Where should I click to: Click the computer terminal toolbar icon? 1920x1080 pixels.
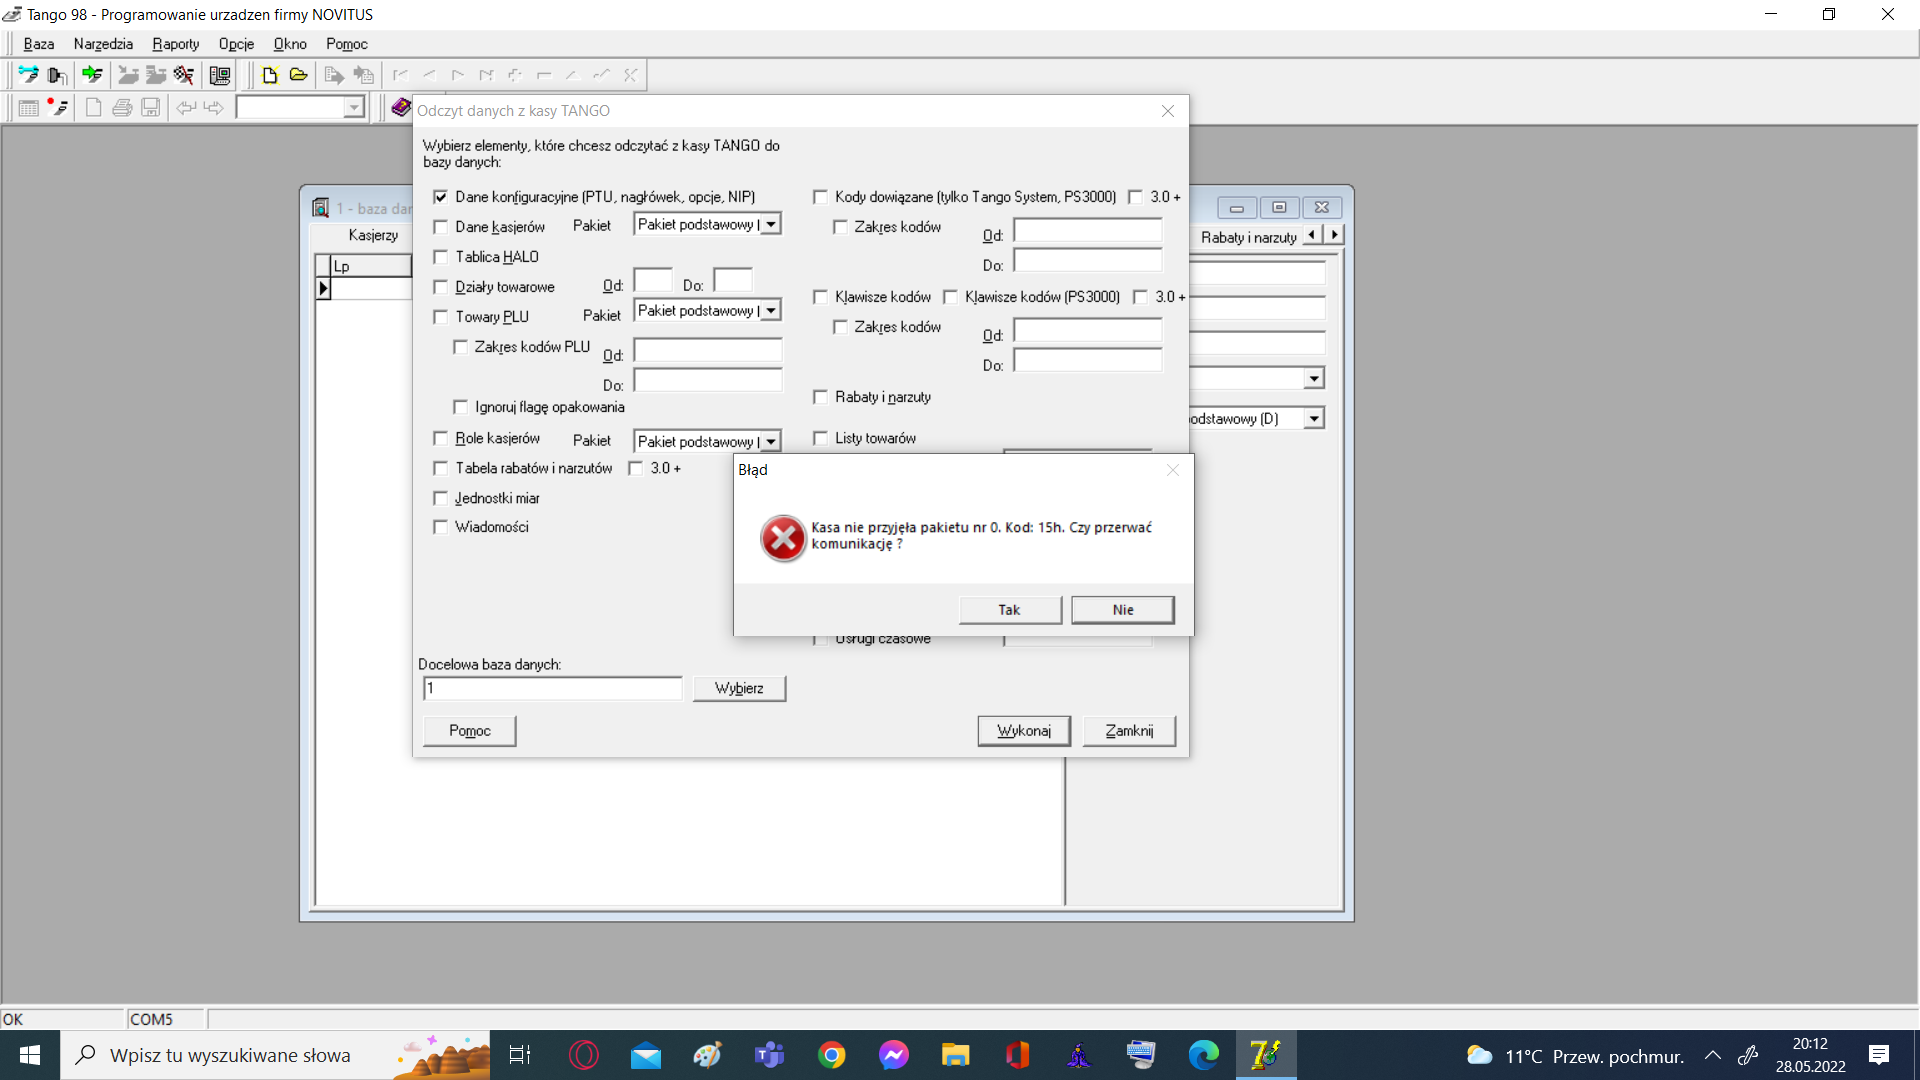(x=220, y=75)
